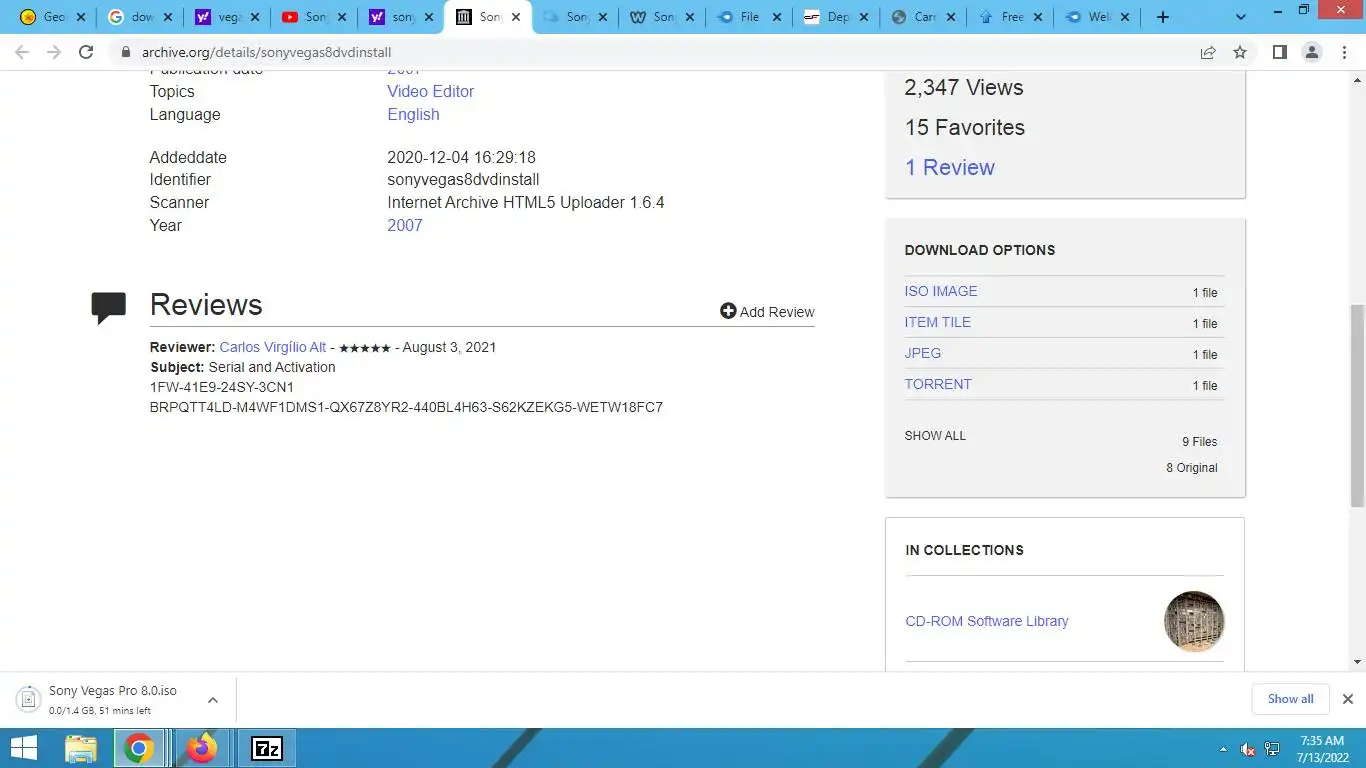
Task: Open the browser side panel
Action: 1279,52
